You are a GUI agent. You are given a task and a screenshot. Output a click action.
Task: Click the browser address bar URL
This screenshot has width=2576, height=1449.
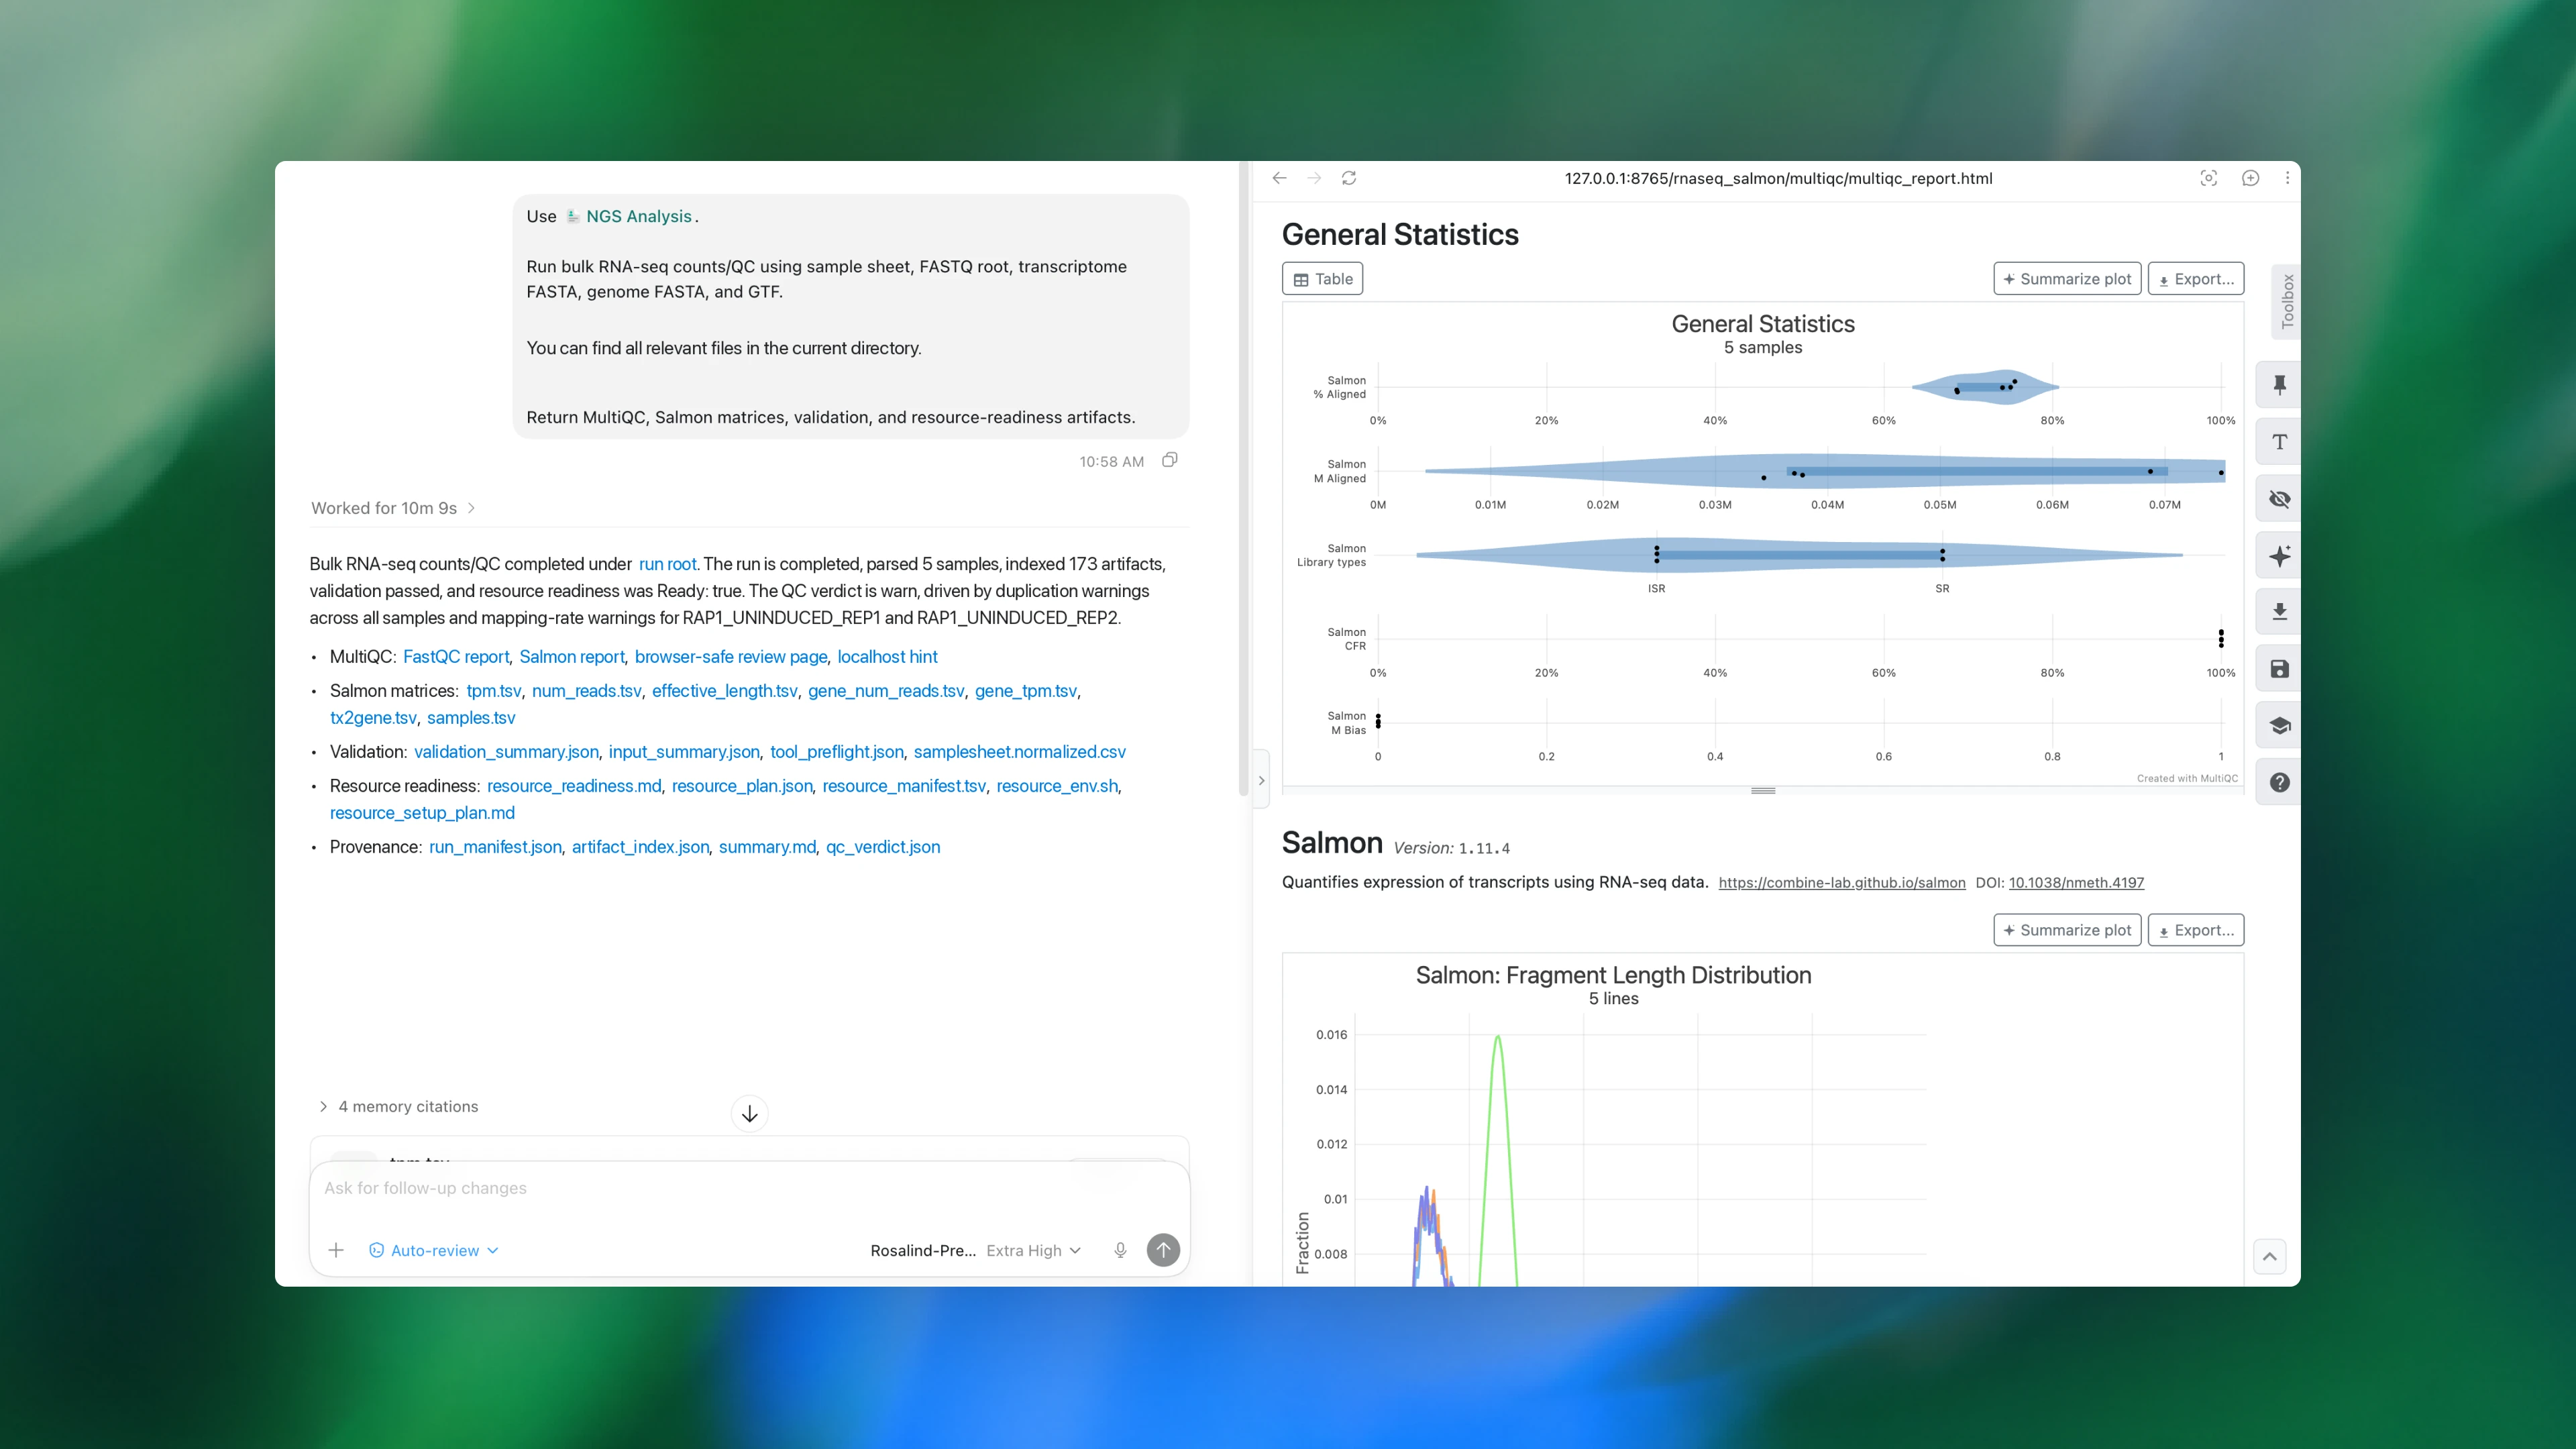[1778, 178]
